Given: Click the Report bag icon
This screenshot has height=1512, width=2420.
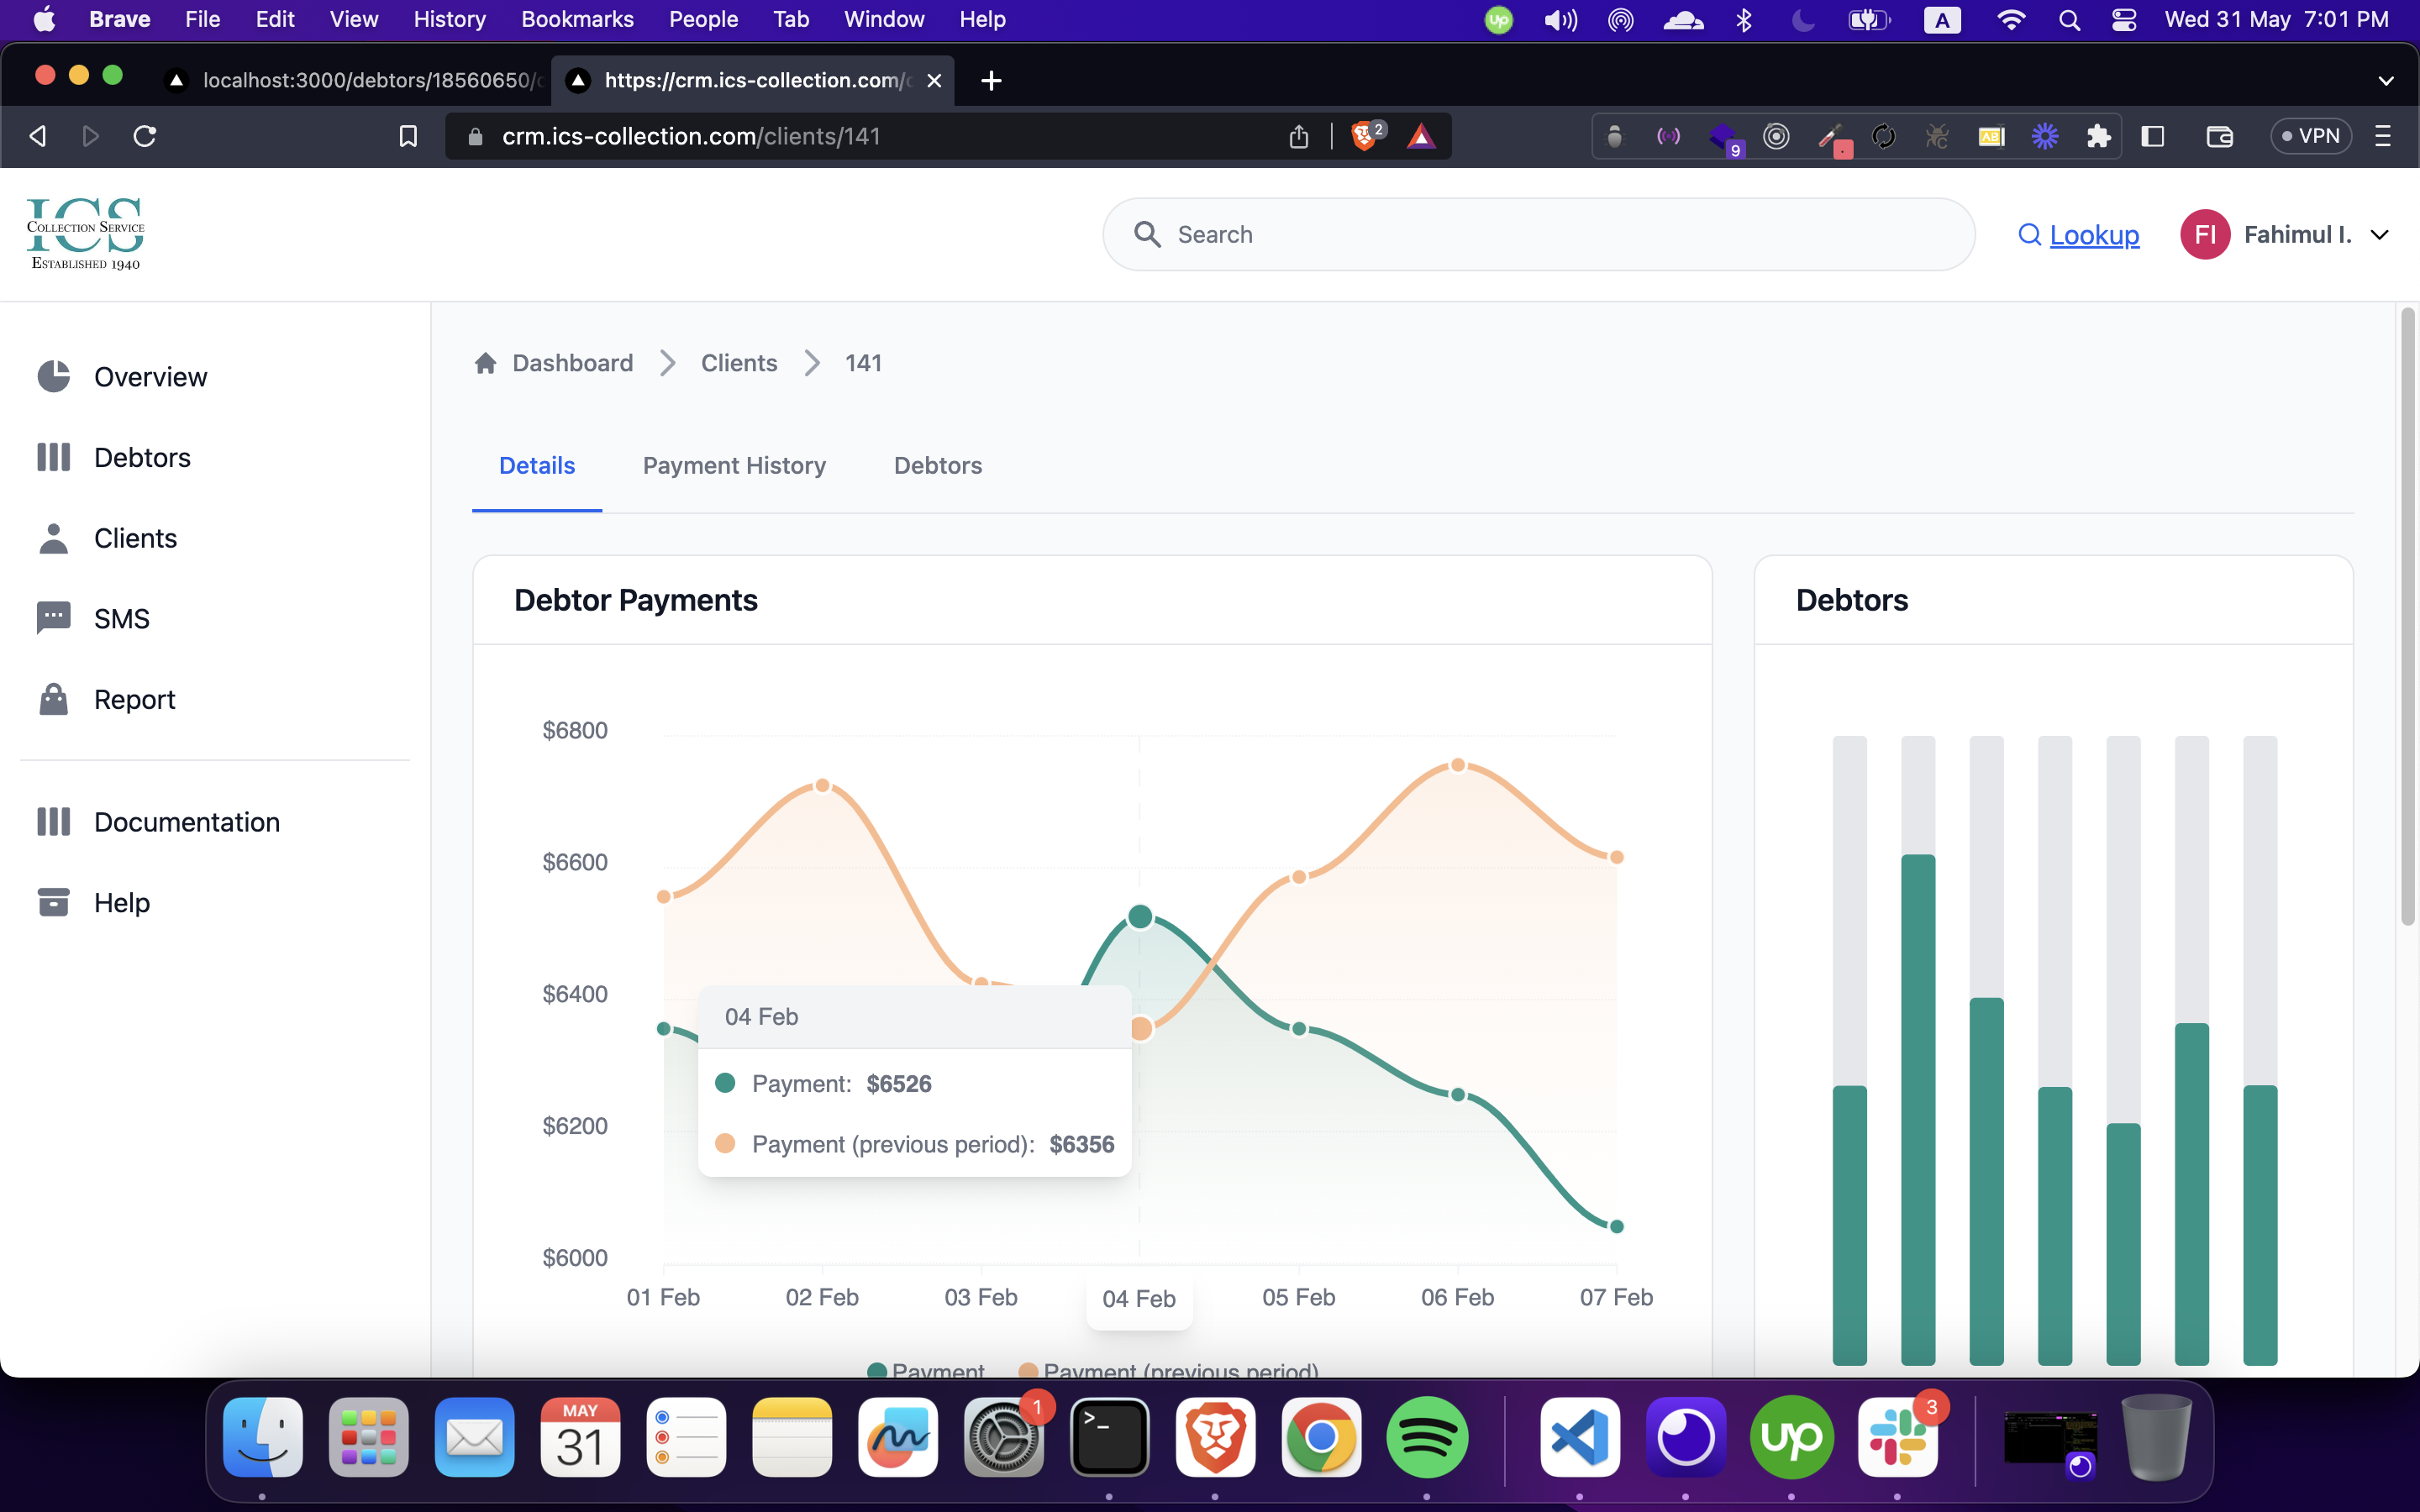Looking at the screenshot, I should [53, 699].
